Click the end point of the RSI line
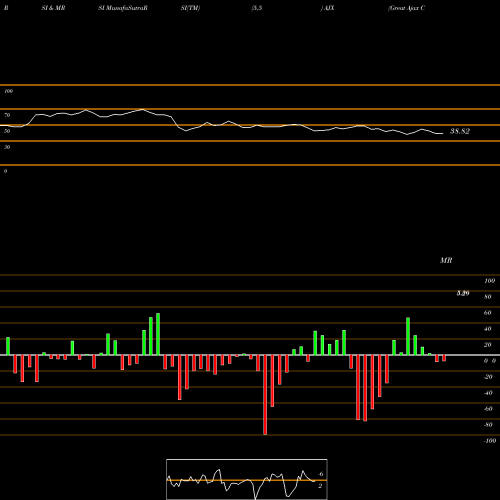500x500 pixels. tap(443, 134)
